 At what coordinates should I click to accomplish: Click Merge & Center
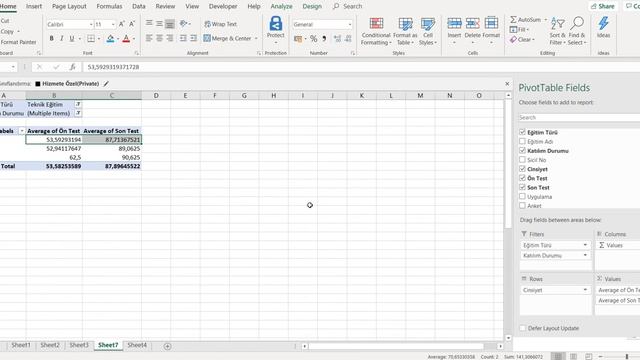click(x=228, y=38)
